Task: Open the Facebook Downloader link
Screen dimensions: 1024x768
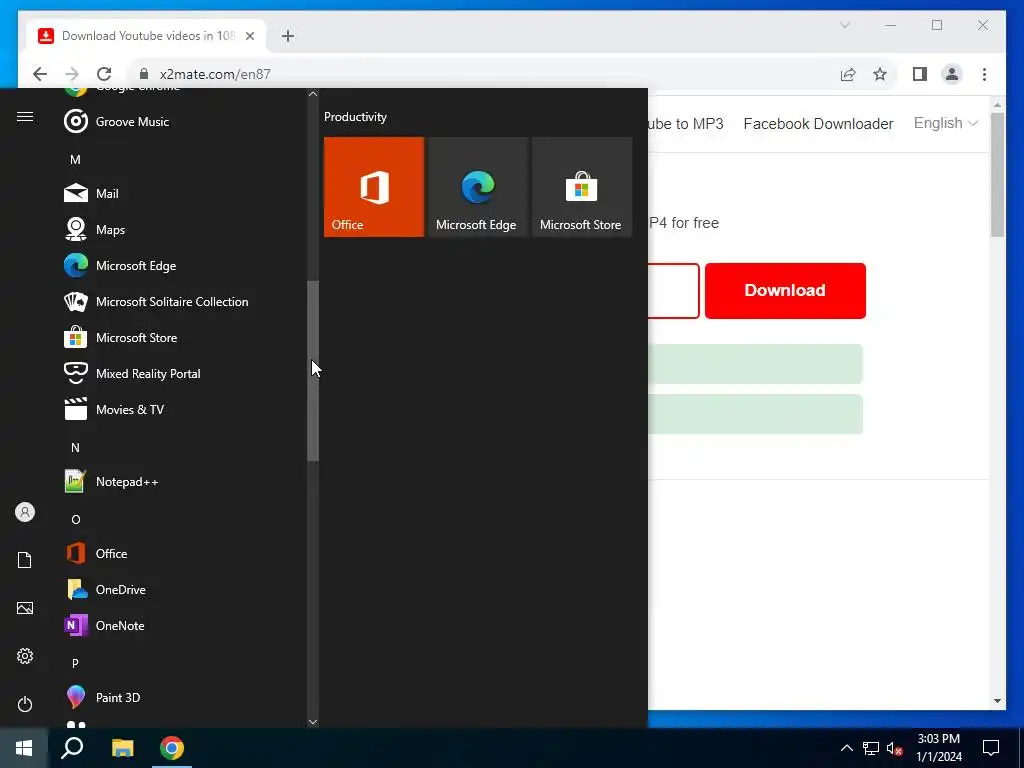Action: point(818,123)
